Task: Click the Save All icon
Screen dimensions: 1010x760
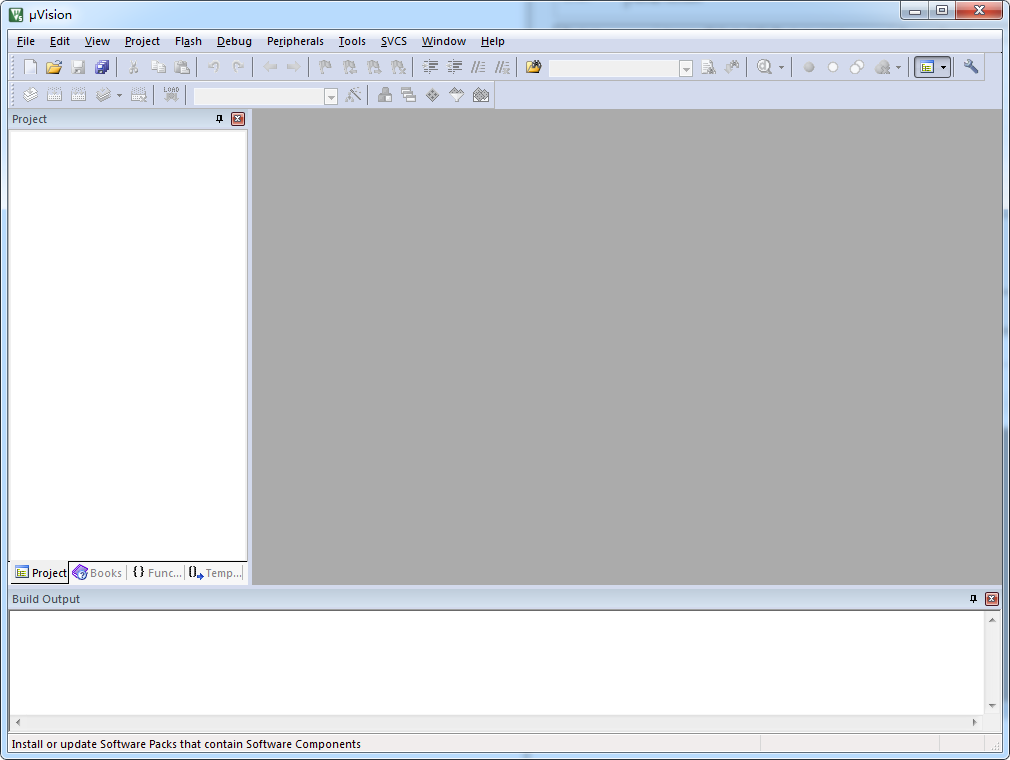Action: pos(102,67)
